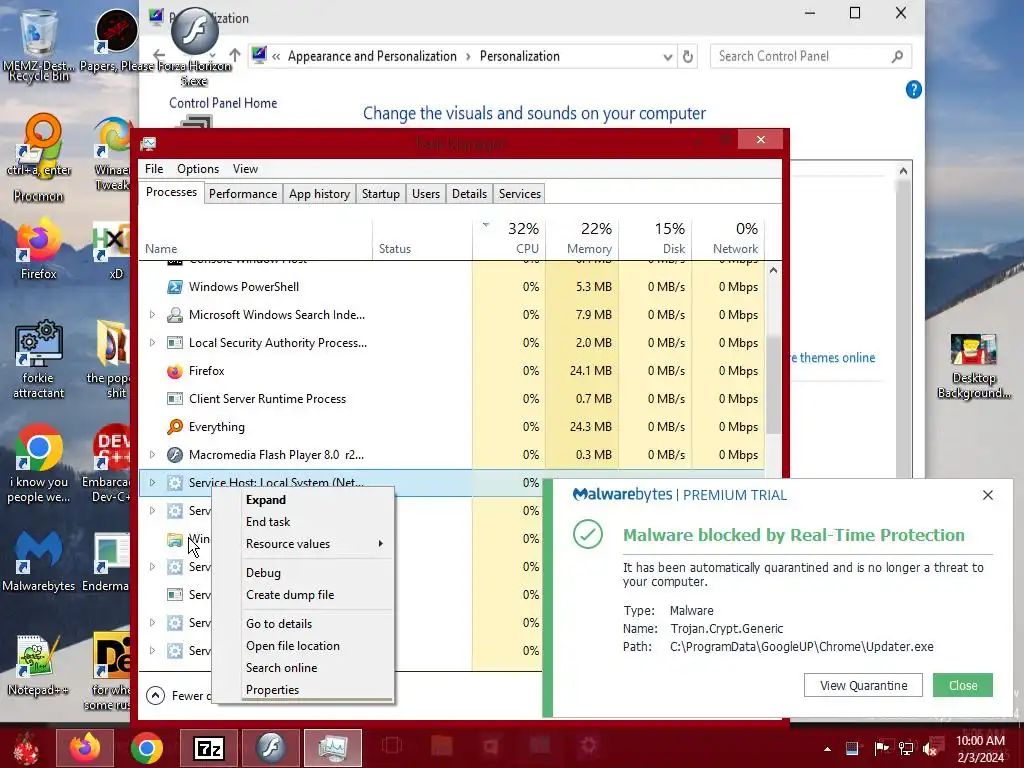Open the Options menu in Task Manager

tap(198, 169)
